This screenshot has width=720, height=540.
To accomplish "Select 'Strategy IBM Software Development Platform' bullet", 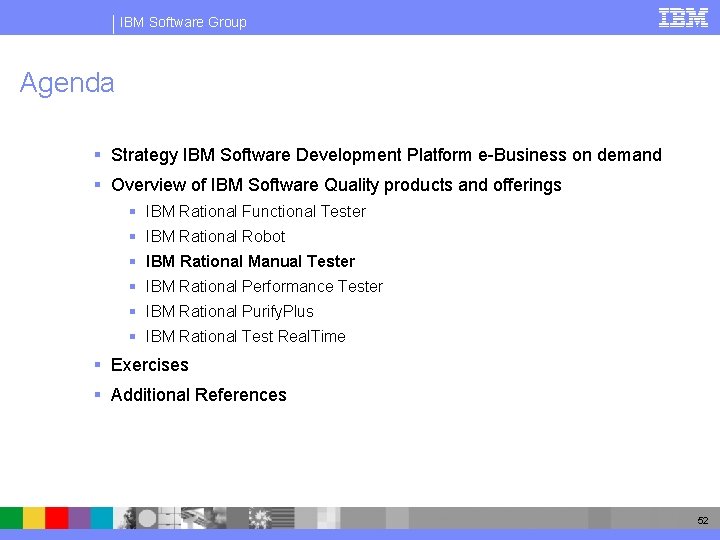I will pyautogui.click(x=386, y=155).
